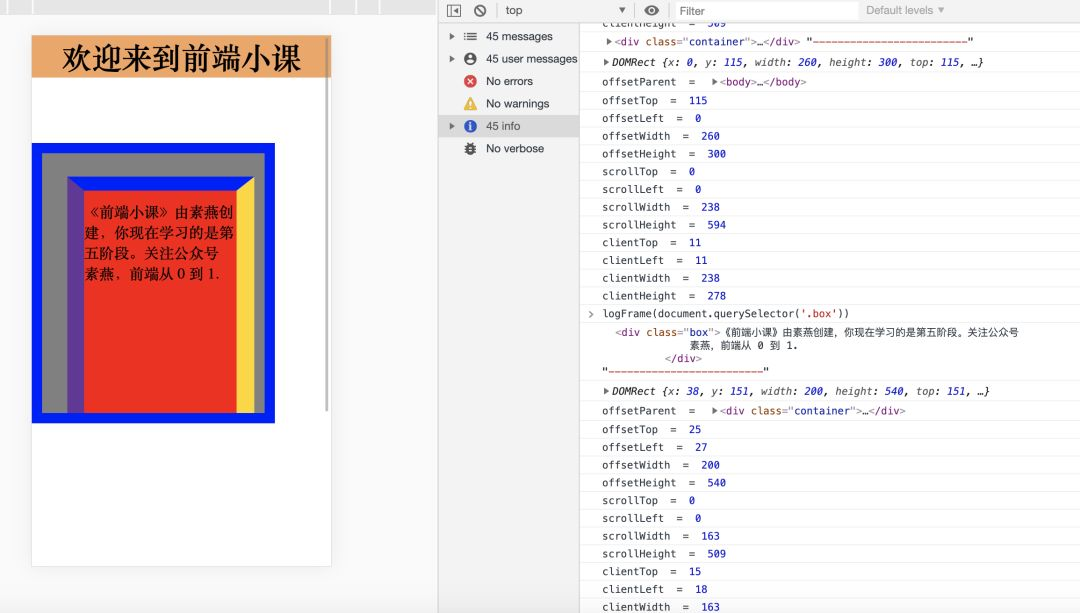
Task: Focus the console Filter input field
Action: click(765, 10)
